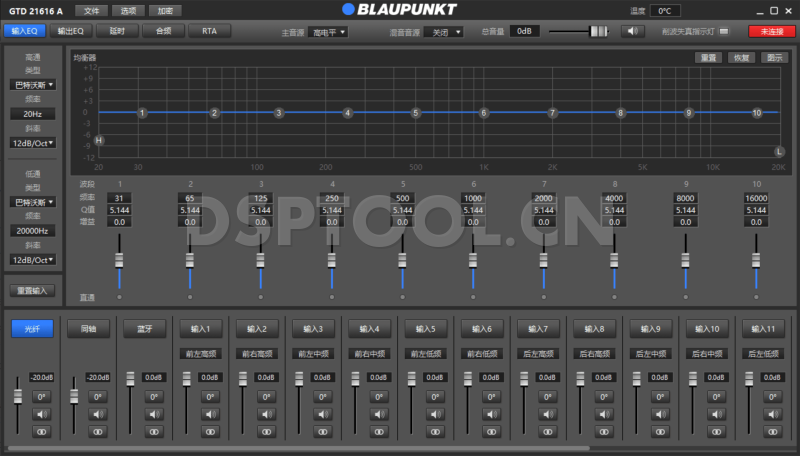Toggle the 直通 bypass dot for band 5

click(x=403, y=297)
